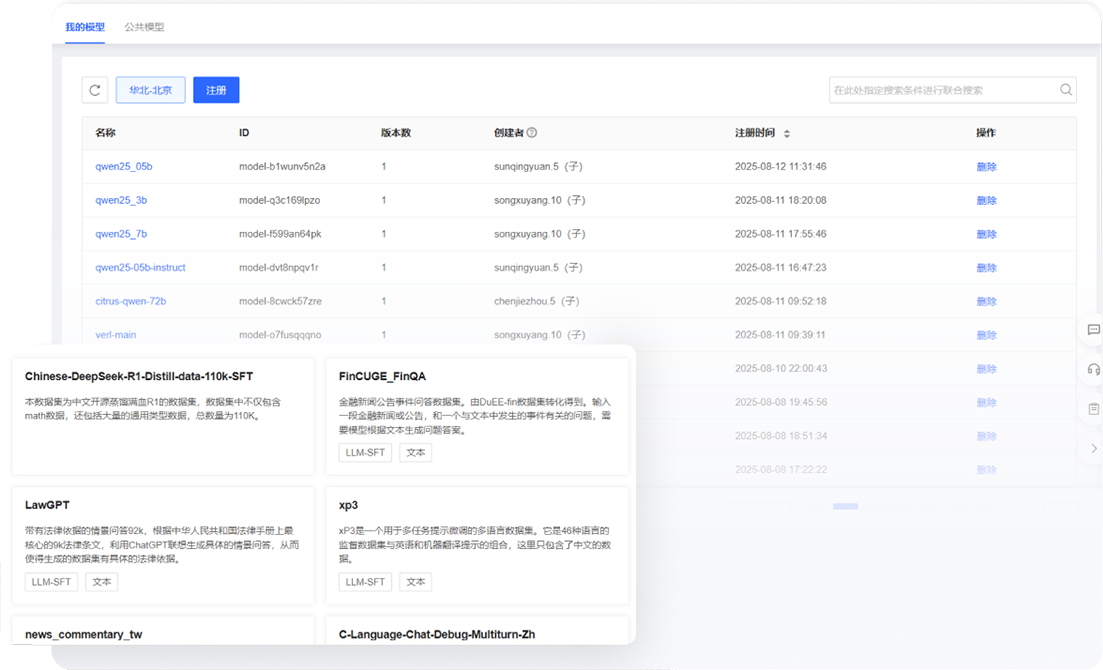
Task: Expand the collapsed panel via right-edge chevron
Action: coord(1092,448)
